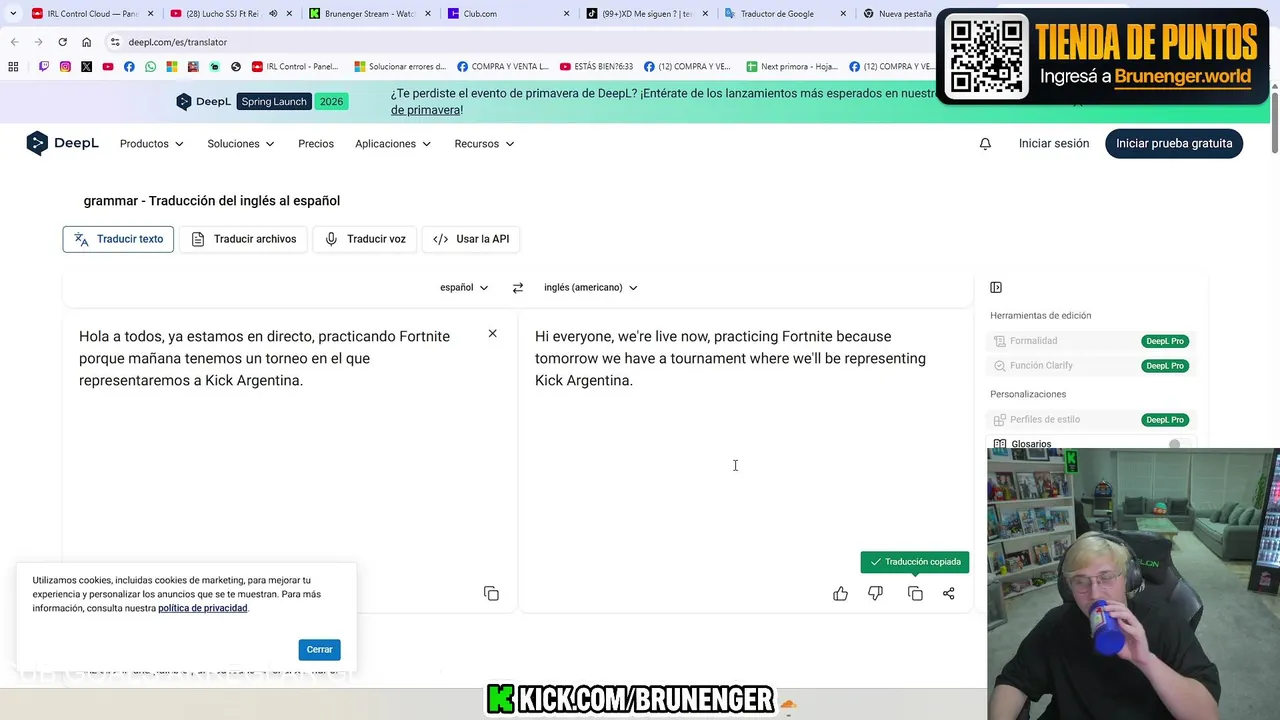
Task: Open the evento de primavera banner link
Action: click(x=426, y=110)
